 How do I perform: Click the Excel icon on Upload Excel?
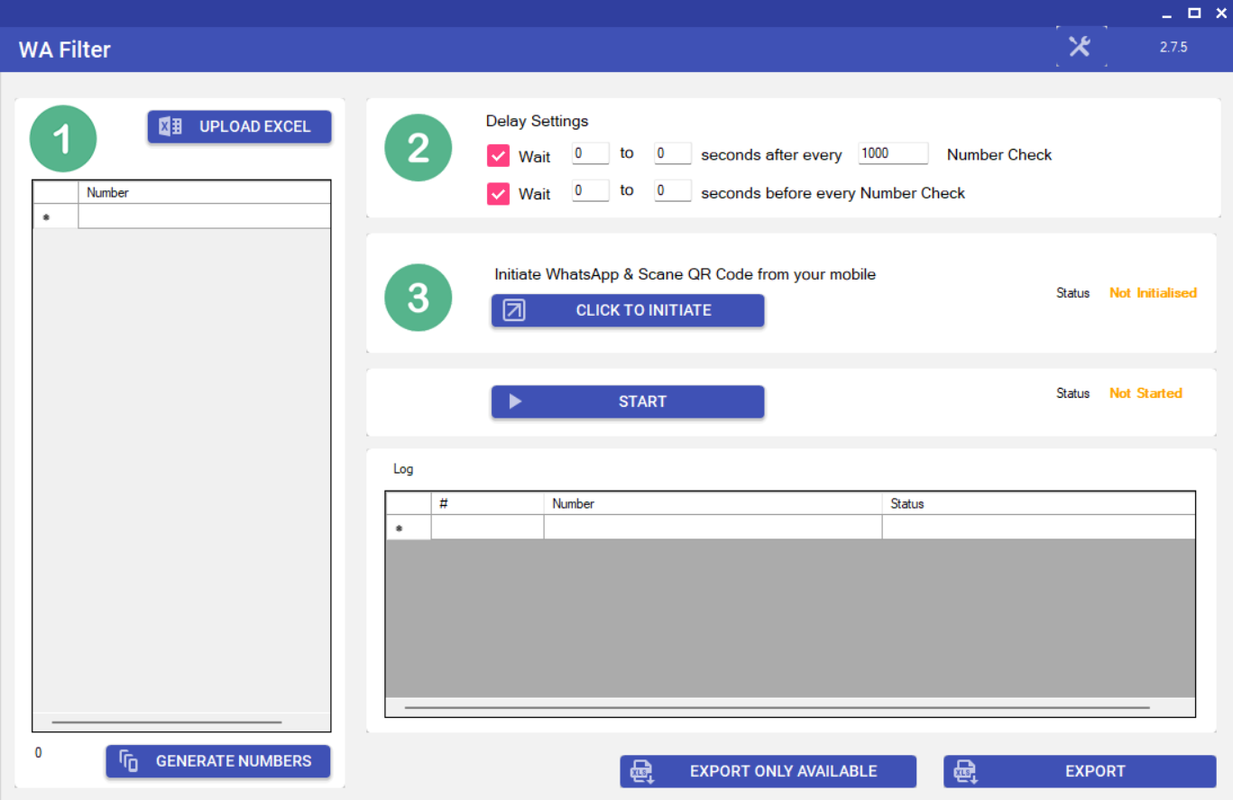tap(171, 127)
